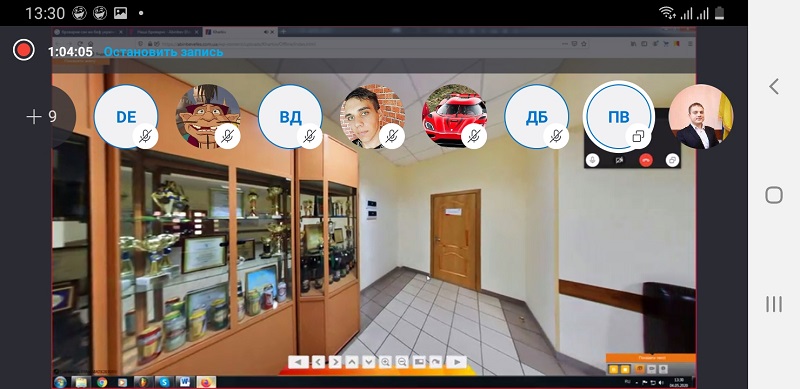Click microphone button in small call window
Image resolution: width=800 pixels, height=389 pixels.
coord(592,160)
